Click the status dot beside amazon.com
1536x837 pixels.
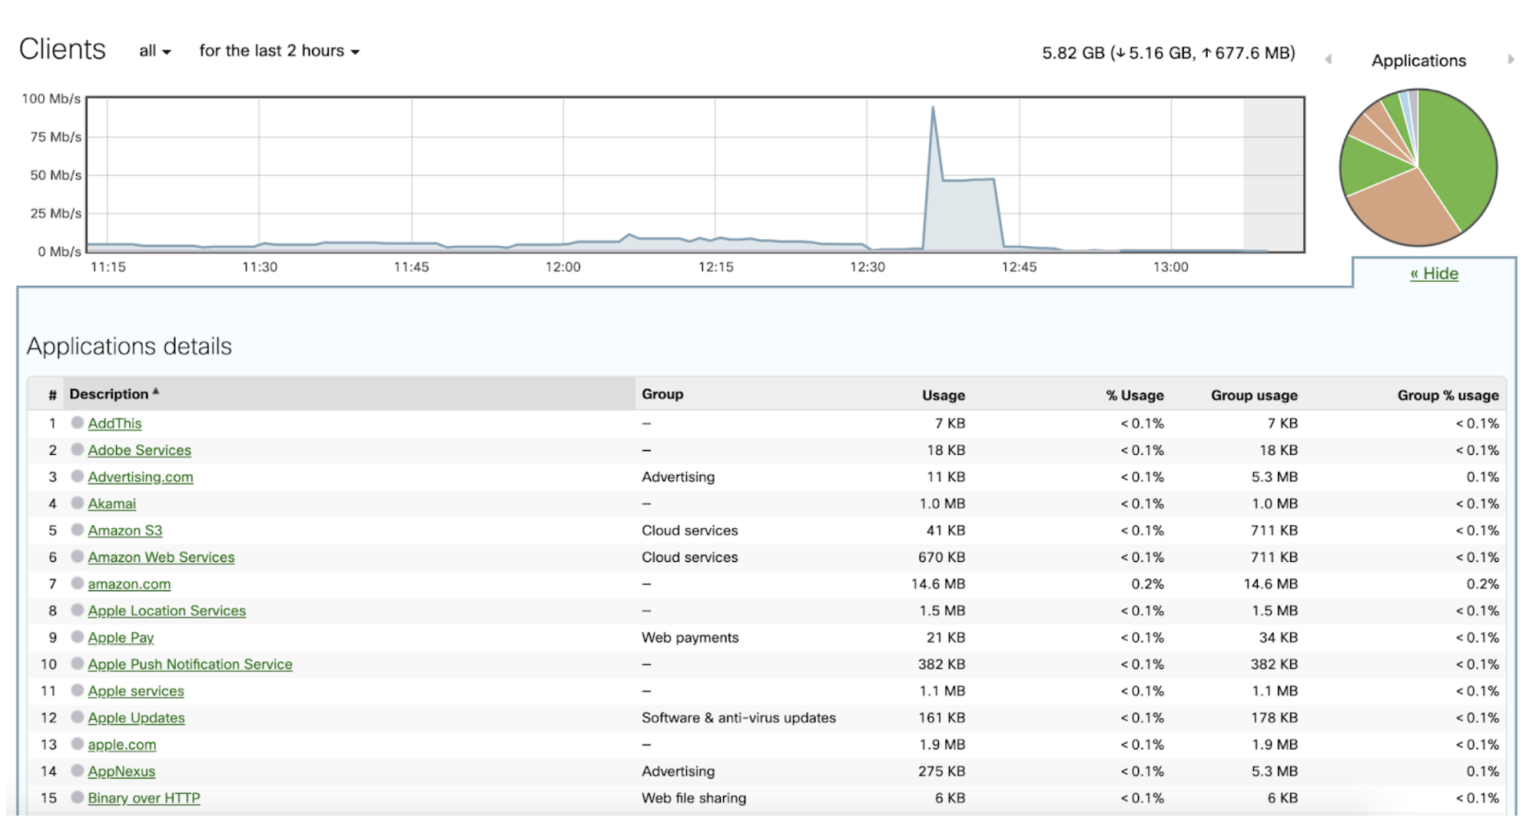(77, 583)
